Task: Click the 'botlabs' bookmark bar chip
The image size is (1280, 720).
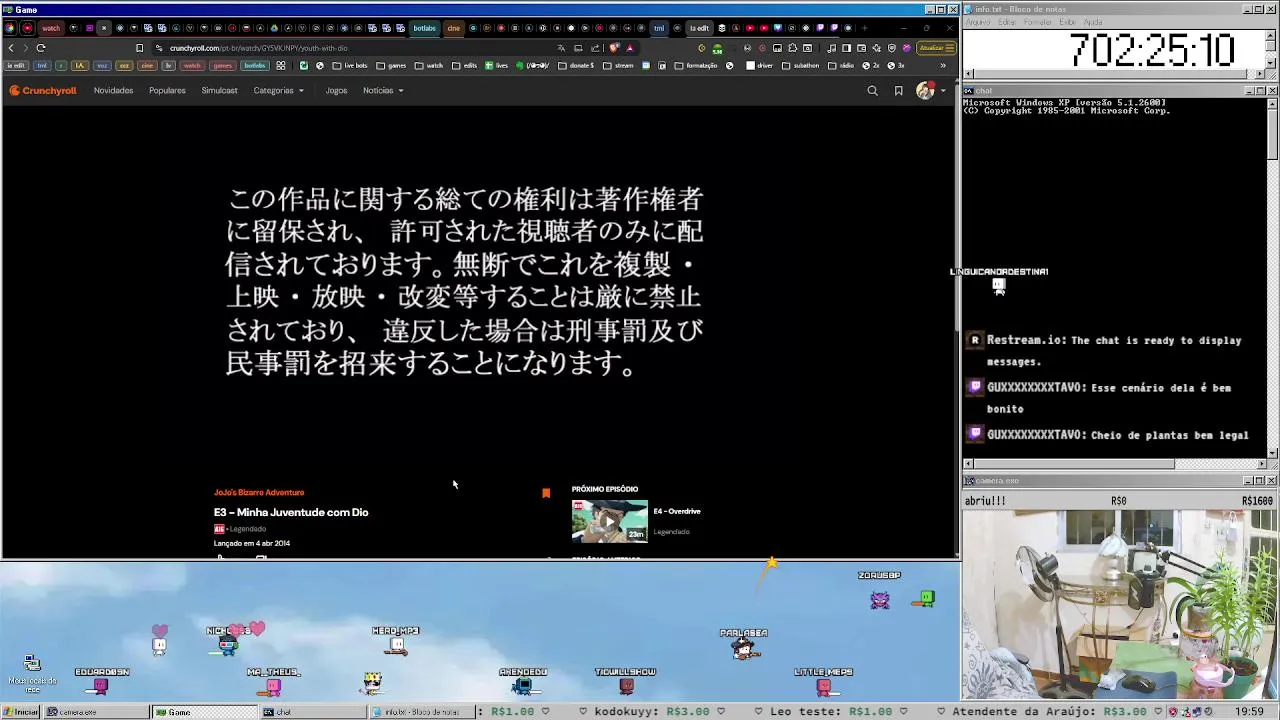Action: tap(255, 66)
